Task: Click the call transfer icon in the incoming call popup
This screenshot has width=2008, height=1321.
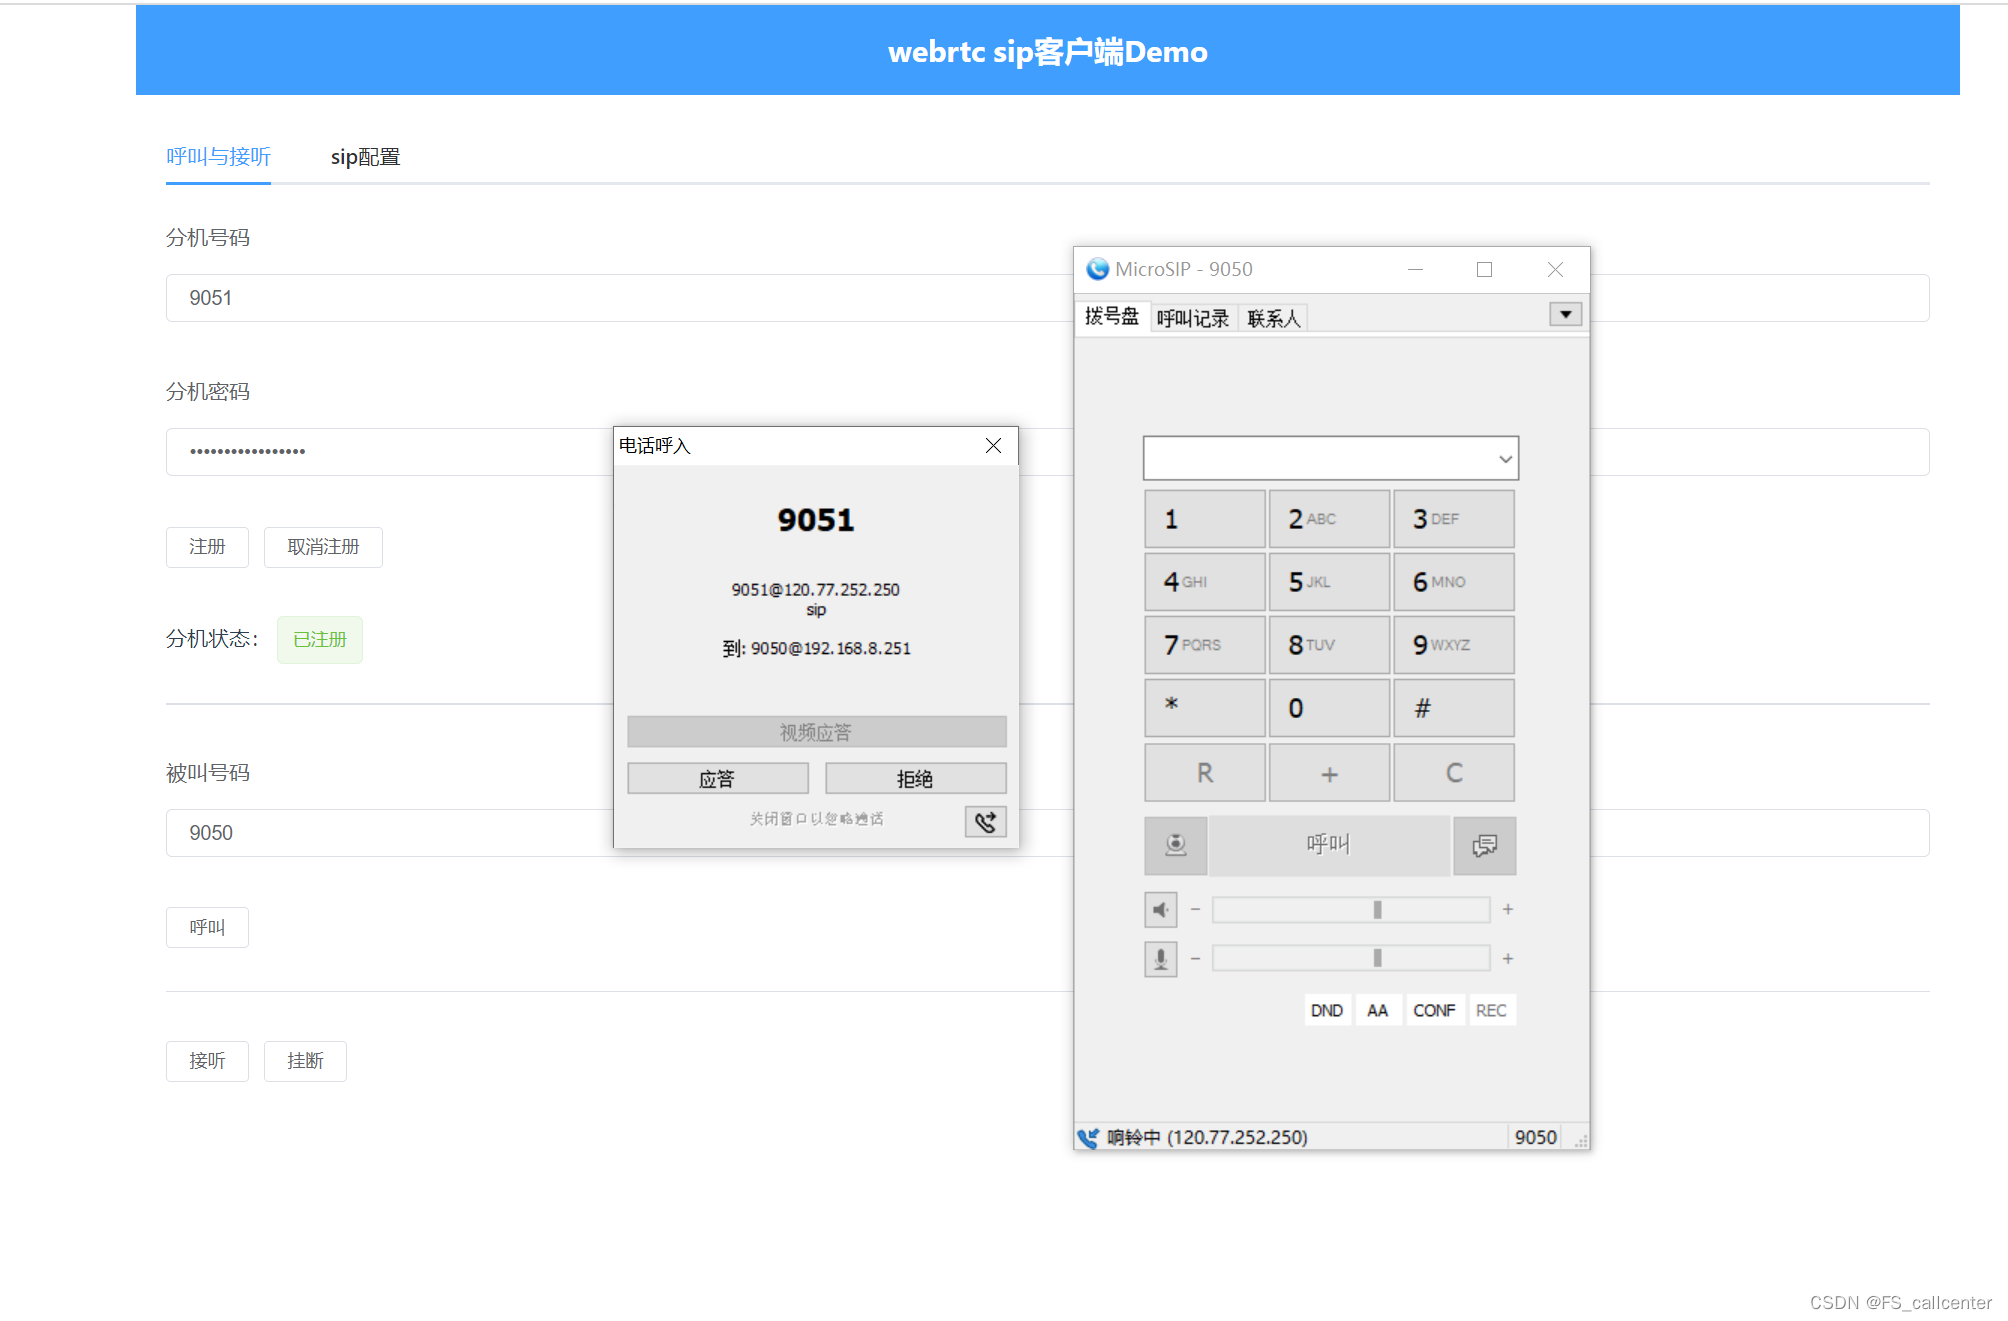Action: [x=985, y=822]
